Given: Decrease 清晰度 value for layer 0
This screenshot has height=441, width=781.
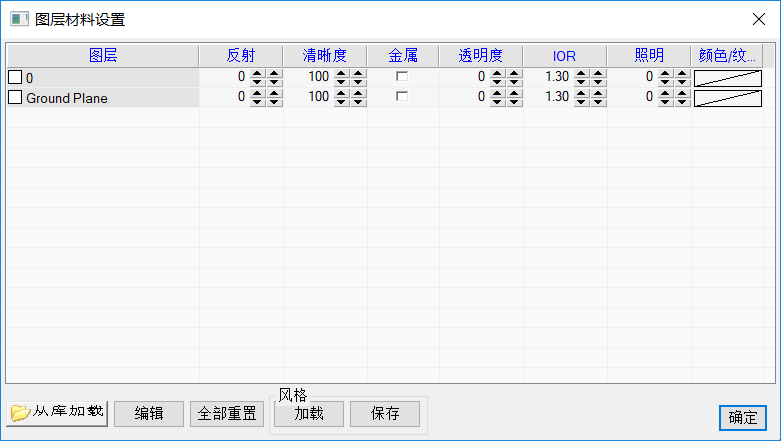Looking at the screenshot, I should [341, 80].
